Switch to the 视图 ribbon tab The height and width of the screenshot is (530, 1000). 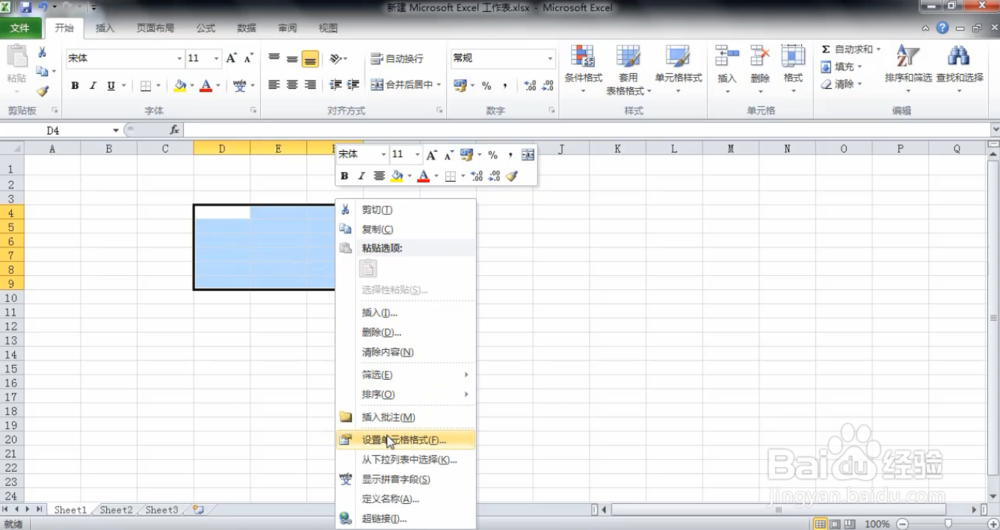(x=328, y=28)
